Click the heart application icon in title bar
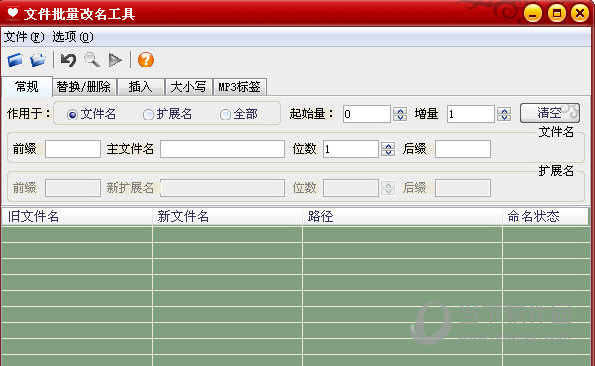The image size is (595, 366). coord(13,13)
